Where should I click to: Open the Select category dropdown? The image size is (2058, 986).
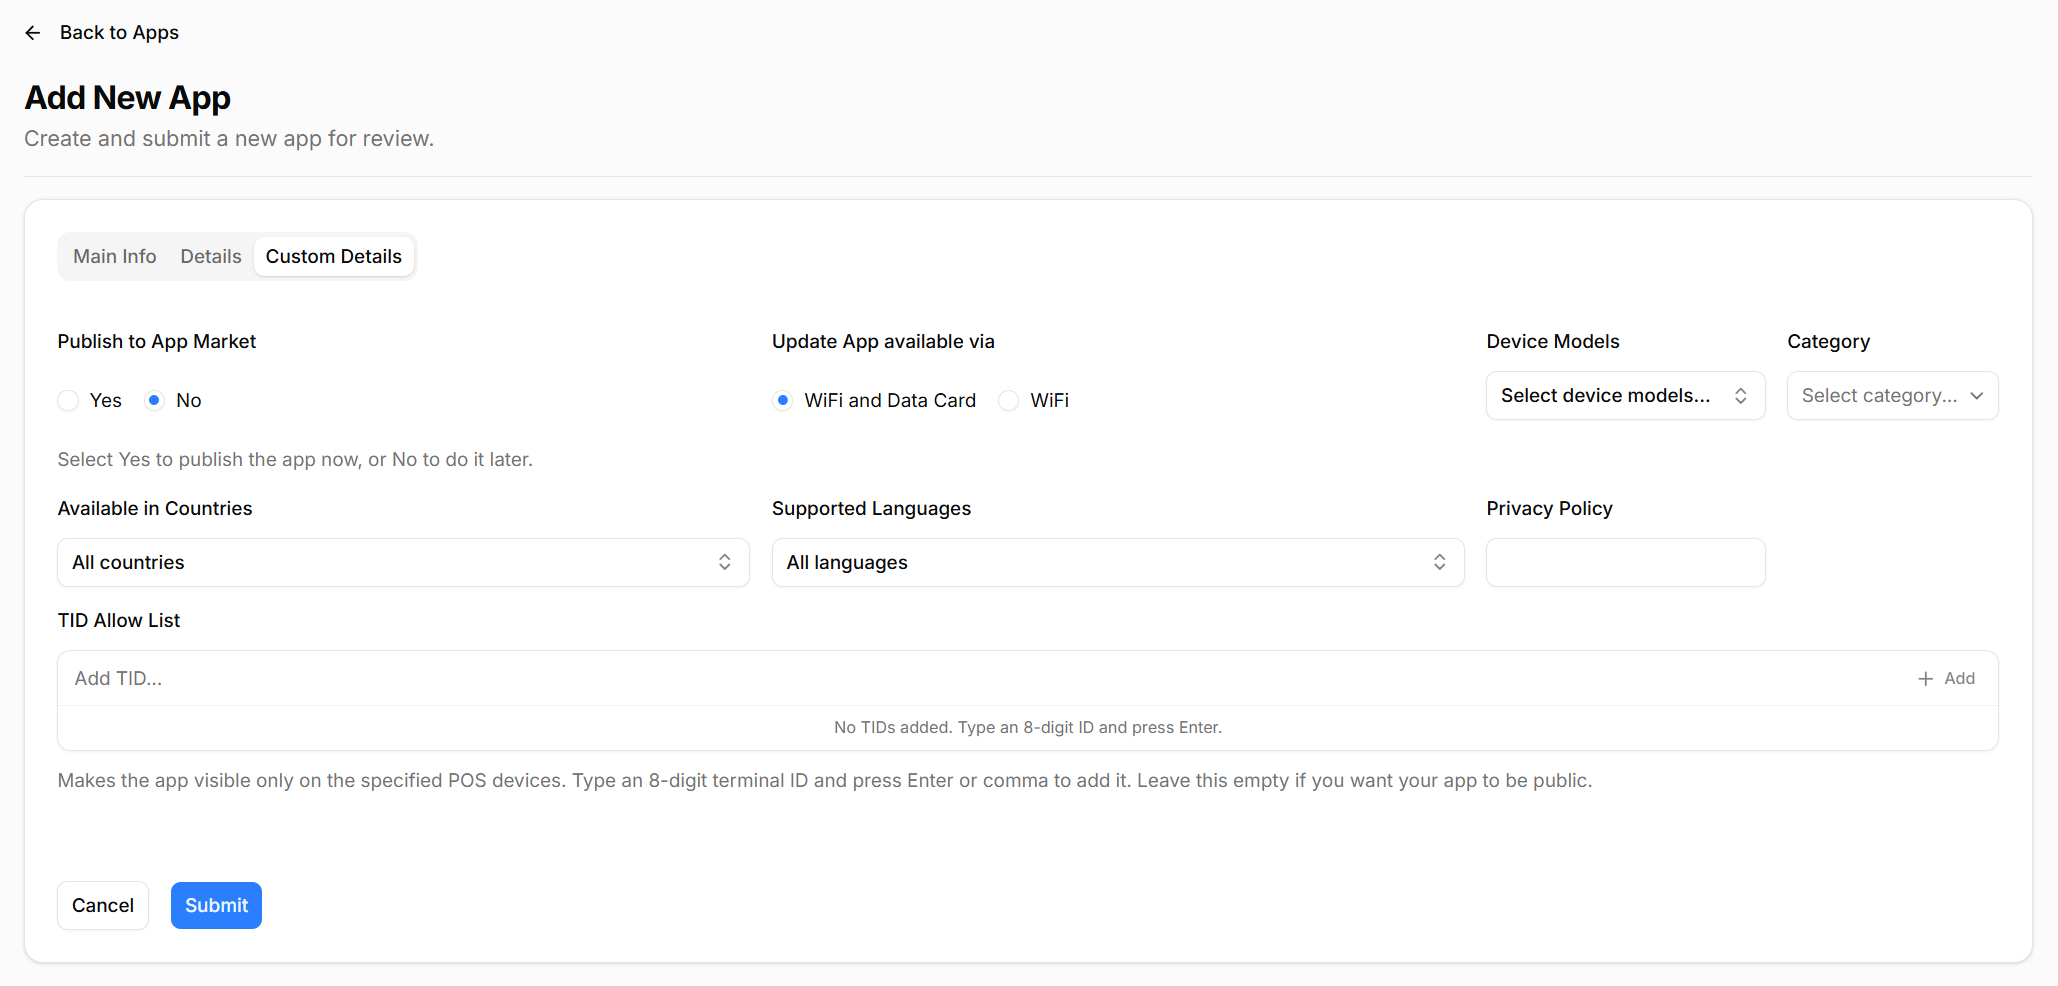coord(1891,395)
